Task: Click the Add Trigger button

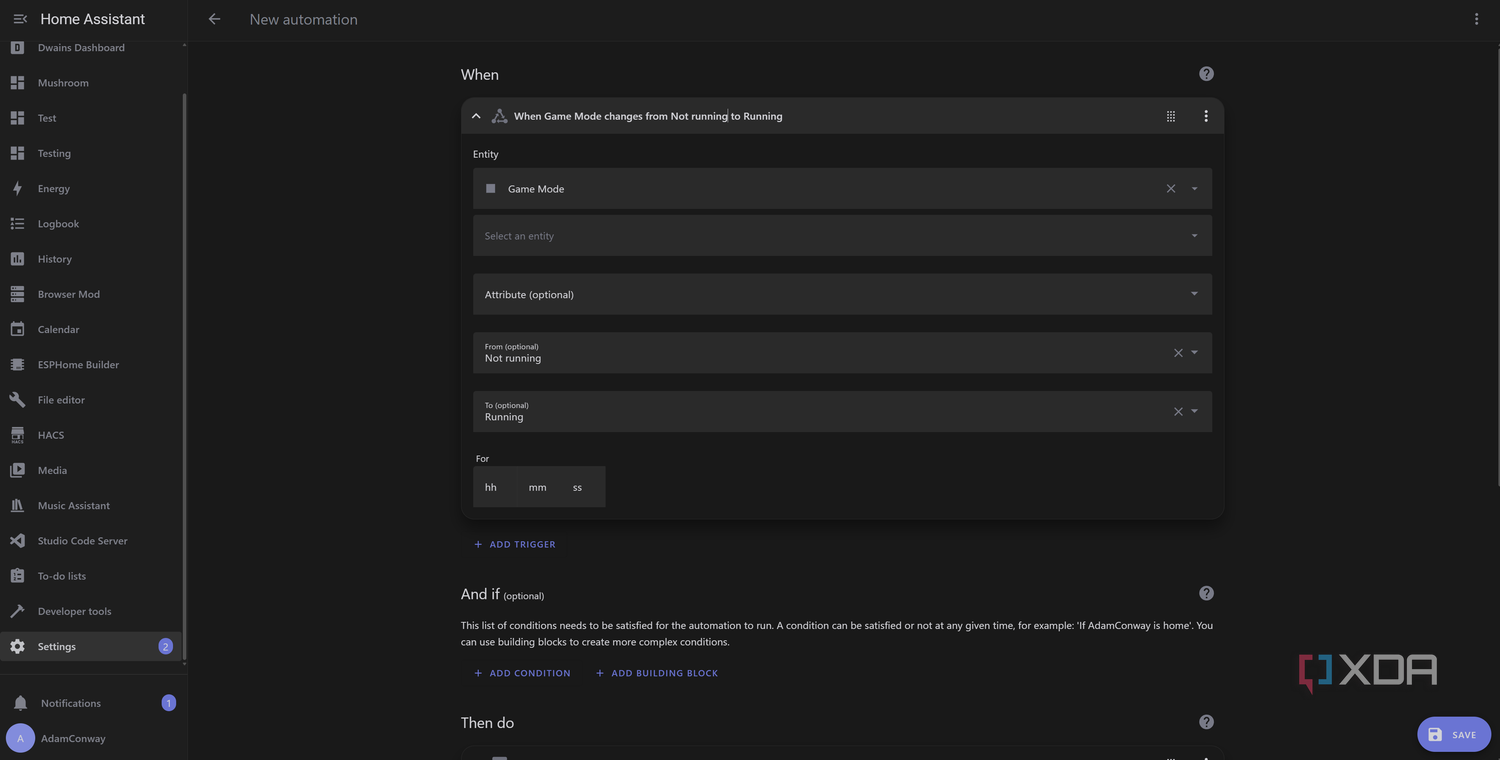Action: coord(515,544)
